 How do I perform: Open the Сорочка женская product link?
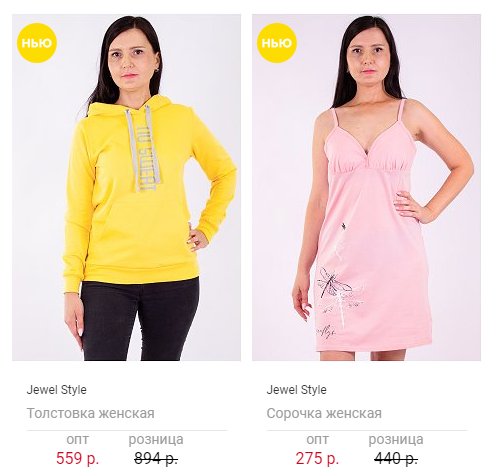coord(324,413)
